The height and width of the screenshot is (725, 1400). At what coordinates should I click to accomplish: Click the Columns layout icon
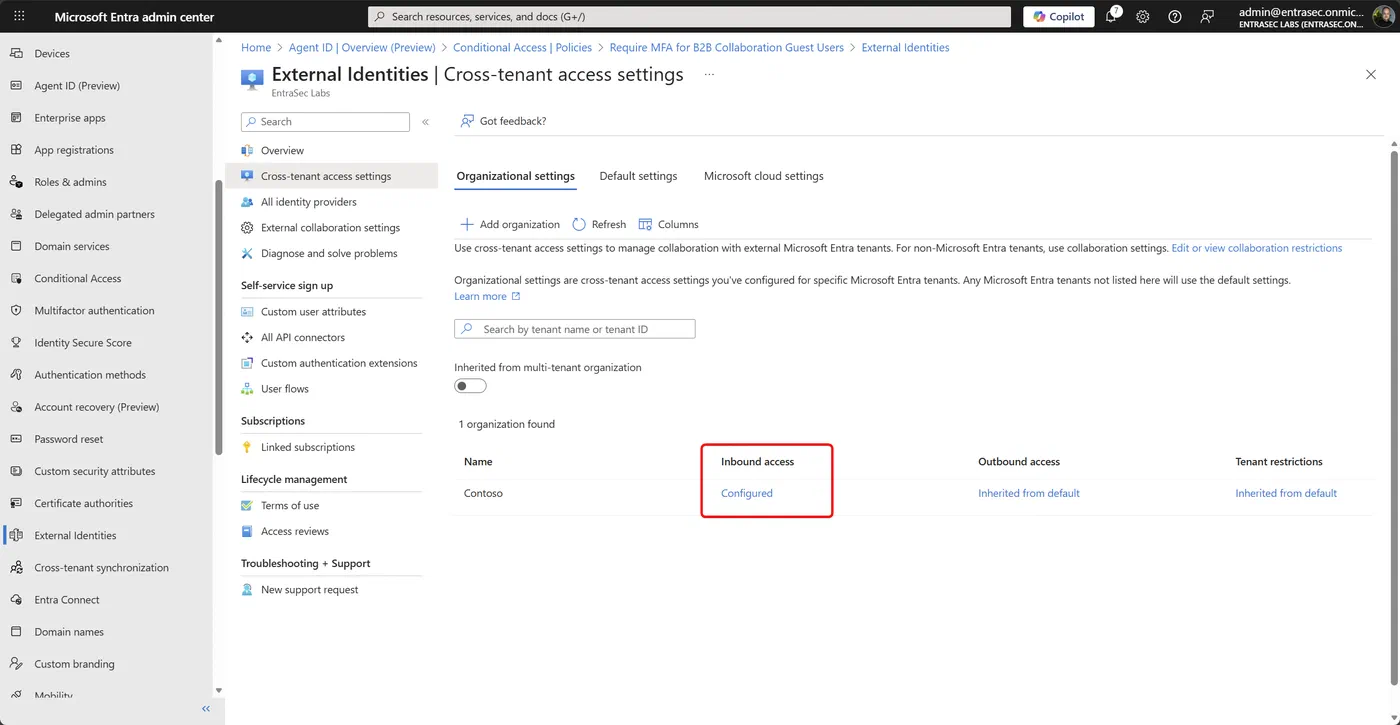pos(645,225)
